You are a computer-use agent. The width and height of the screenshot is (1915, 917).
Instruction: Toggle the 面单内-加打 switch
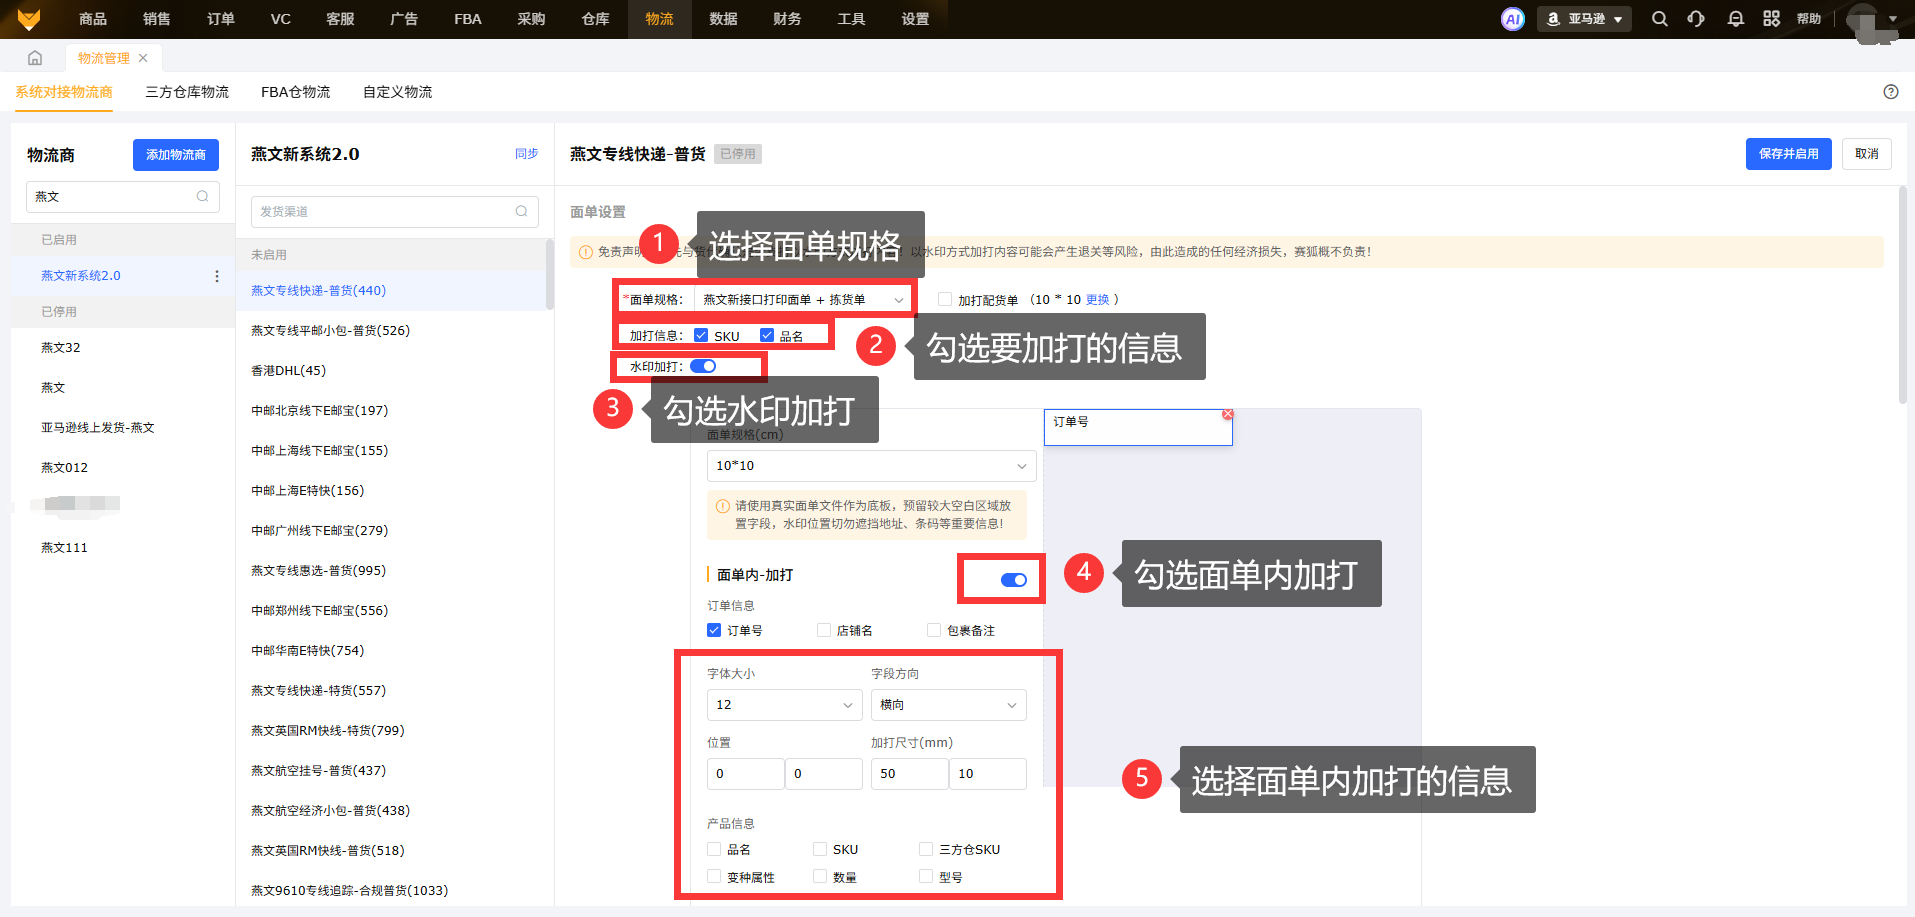[x=1014, y=580]
